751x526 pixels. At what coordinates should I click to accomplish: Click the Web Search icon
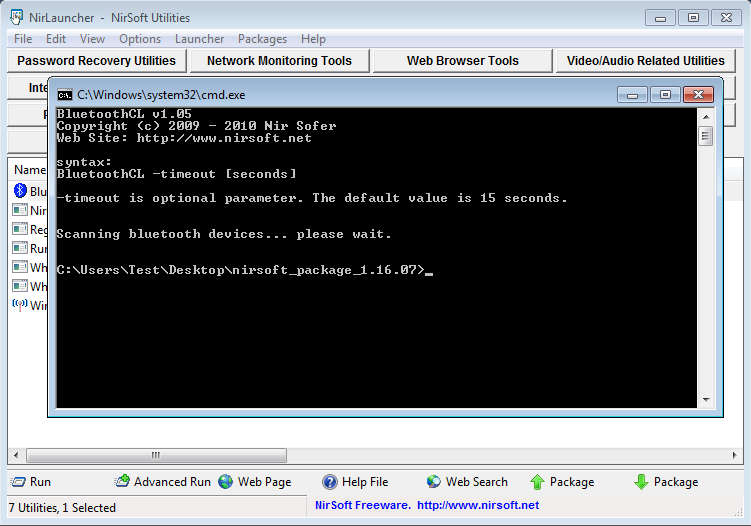click(x=434, y=482)
